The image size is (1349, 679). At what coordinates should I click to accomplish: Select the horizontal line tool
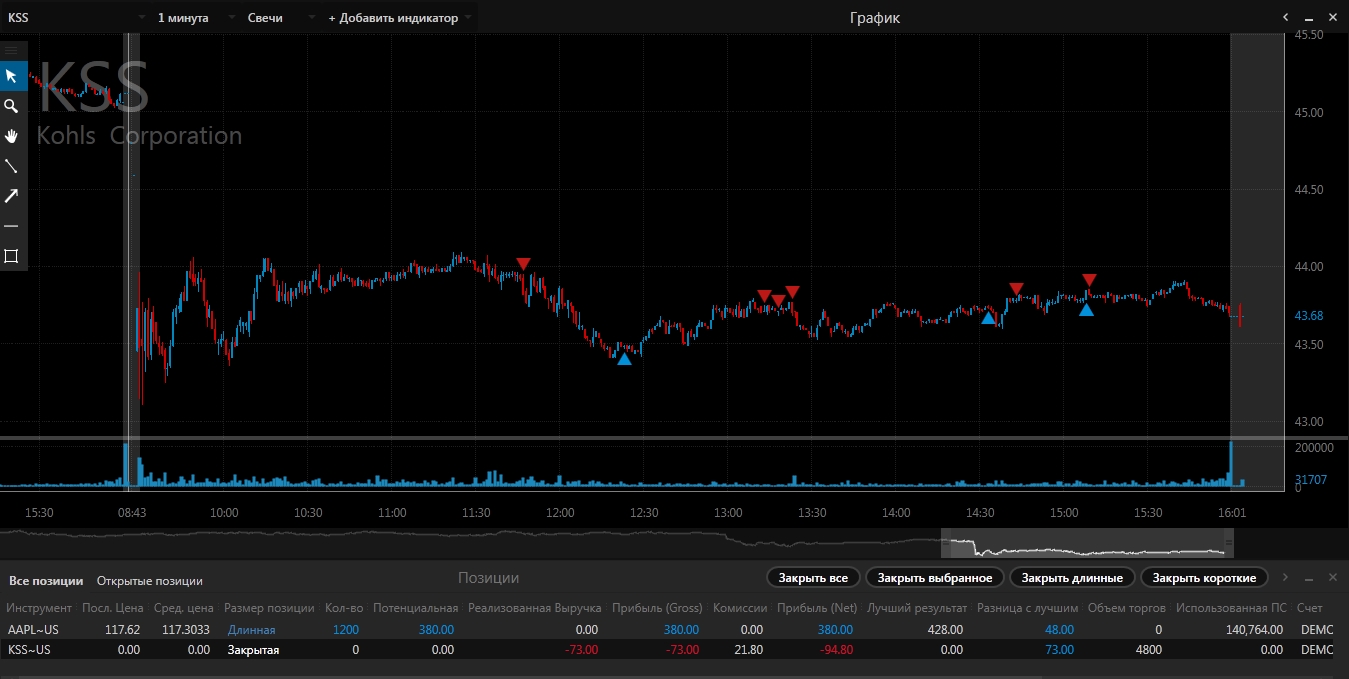pos(12,226)
